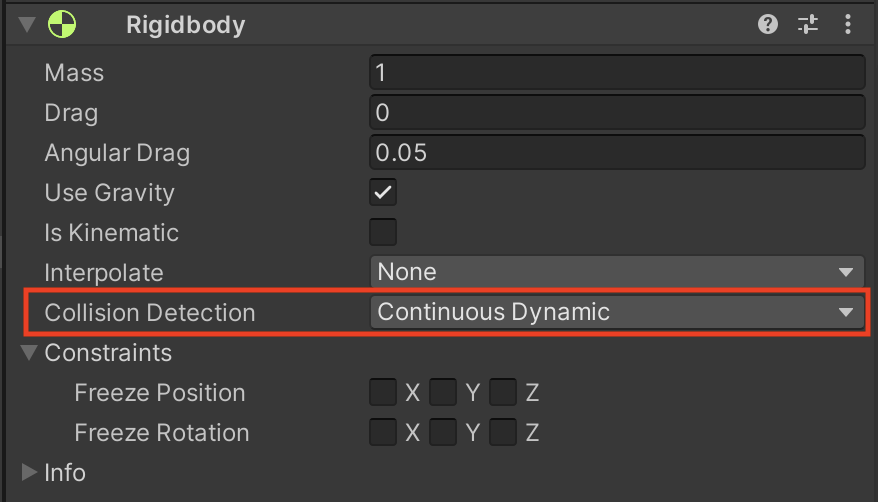Click the Angular Drag value field
This screenshot has width=878, height=502.
coord(616,153)
